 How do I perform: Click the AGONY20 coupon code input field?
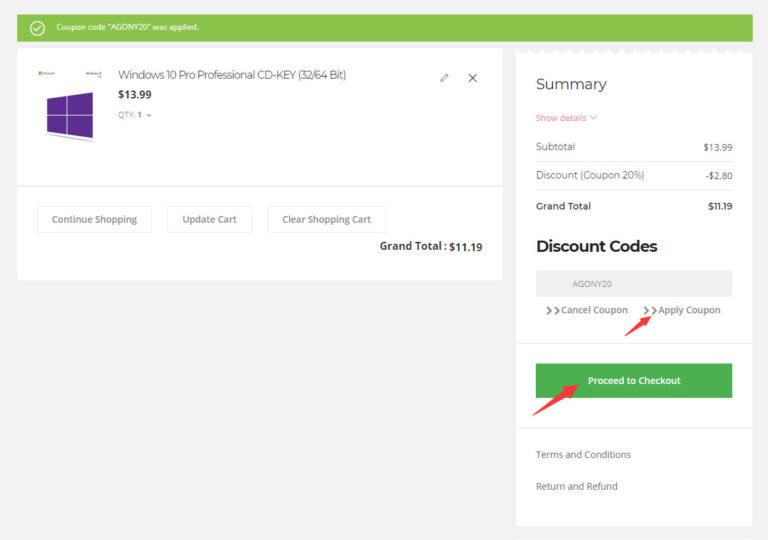coord(634,284)
